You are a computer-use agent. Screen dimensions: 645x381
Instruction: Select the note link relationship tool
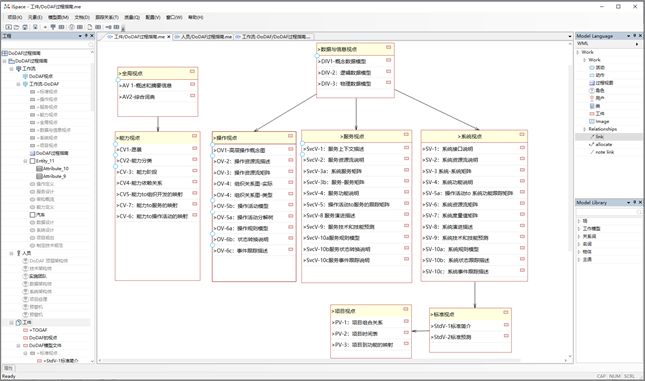pos(602,152)
